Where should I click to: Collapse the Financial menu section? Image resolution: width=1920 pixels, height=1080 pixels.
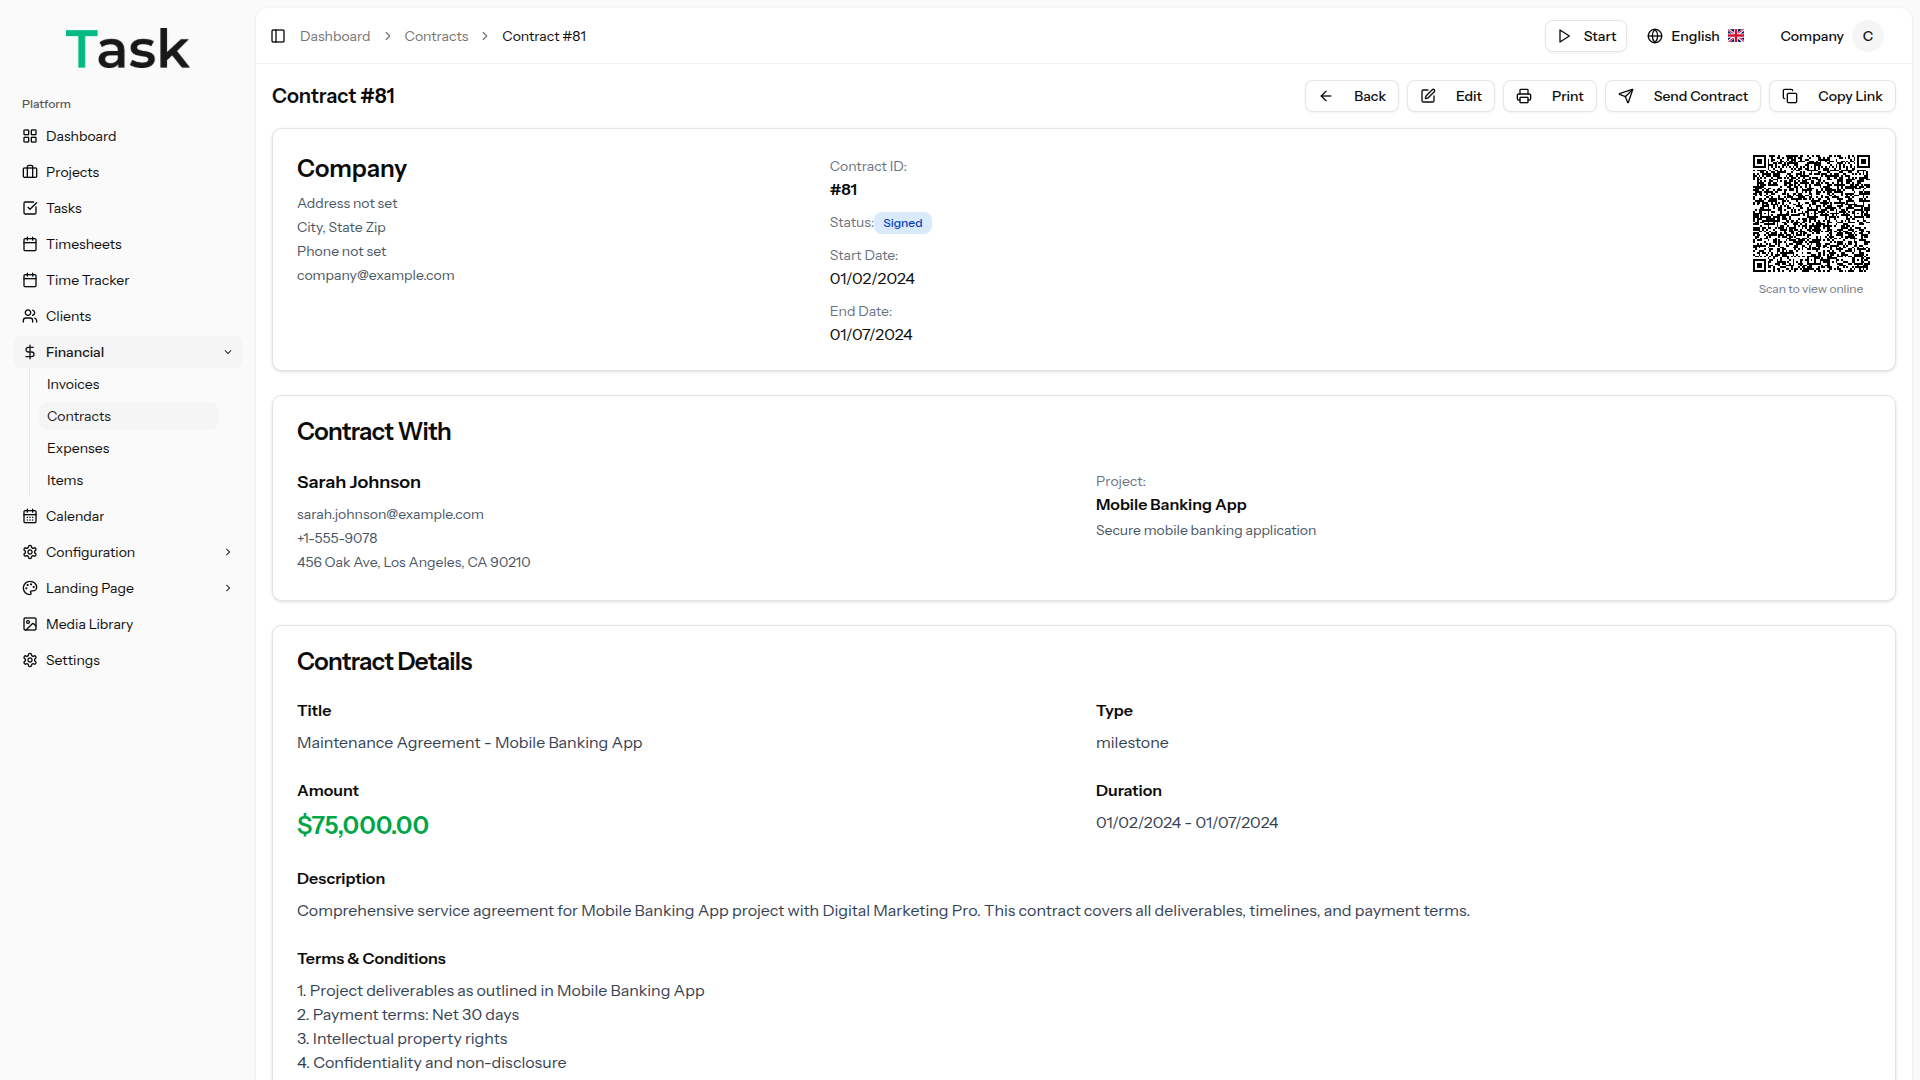coord(228,352)
